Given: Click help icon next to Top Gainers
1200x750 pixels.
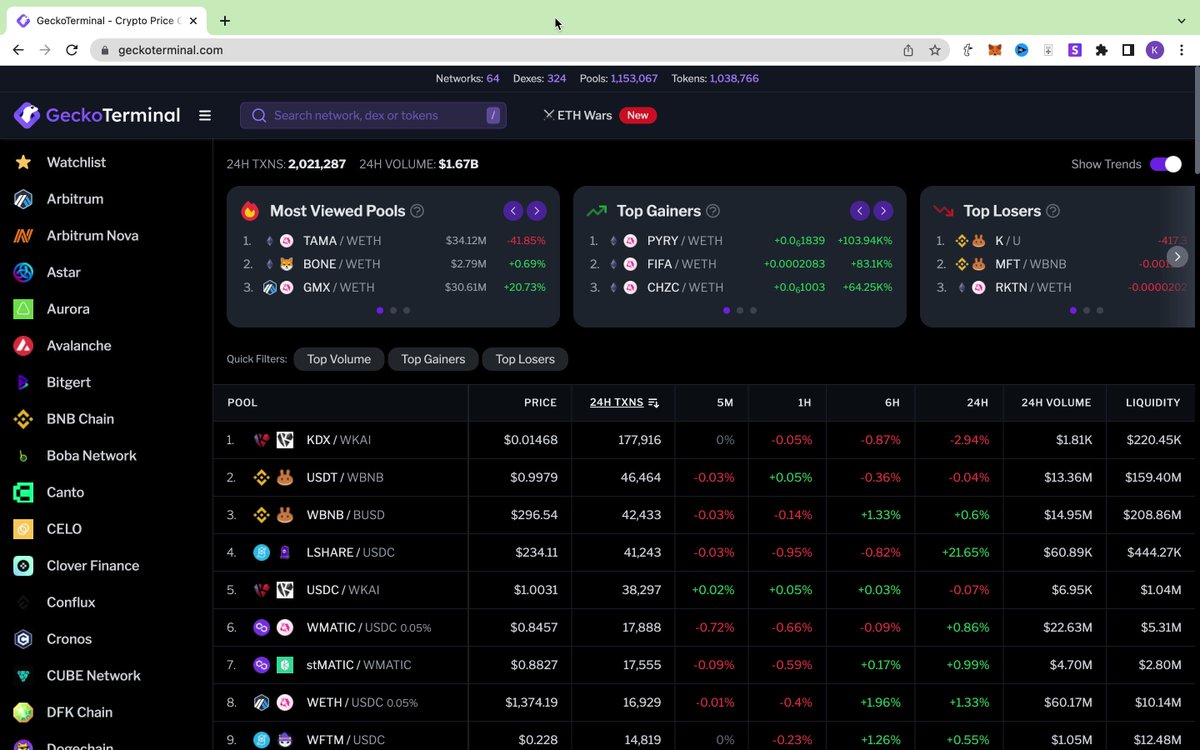Looking at the screenshot, I should pos(713,211).
